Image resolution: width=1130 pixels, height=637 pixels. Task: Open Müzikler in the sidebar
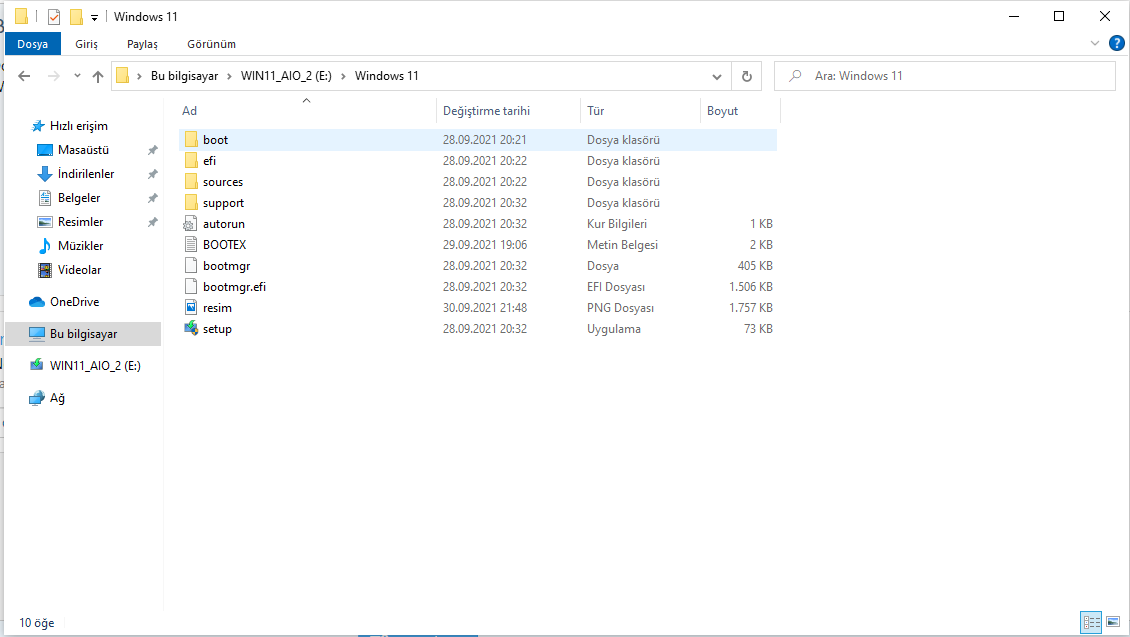tap(81, 246)
